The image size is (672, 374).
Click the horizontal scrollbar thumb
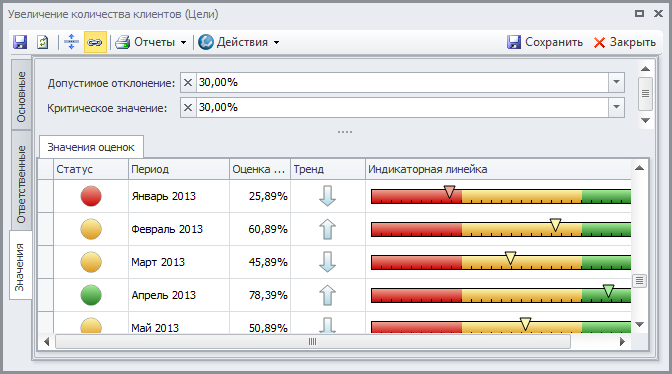click(312, 341)
